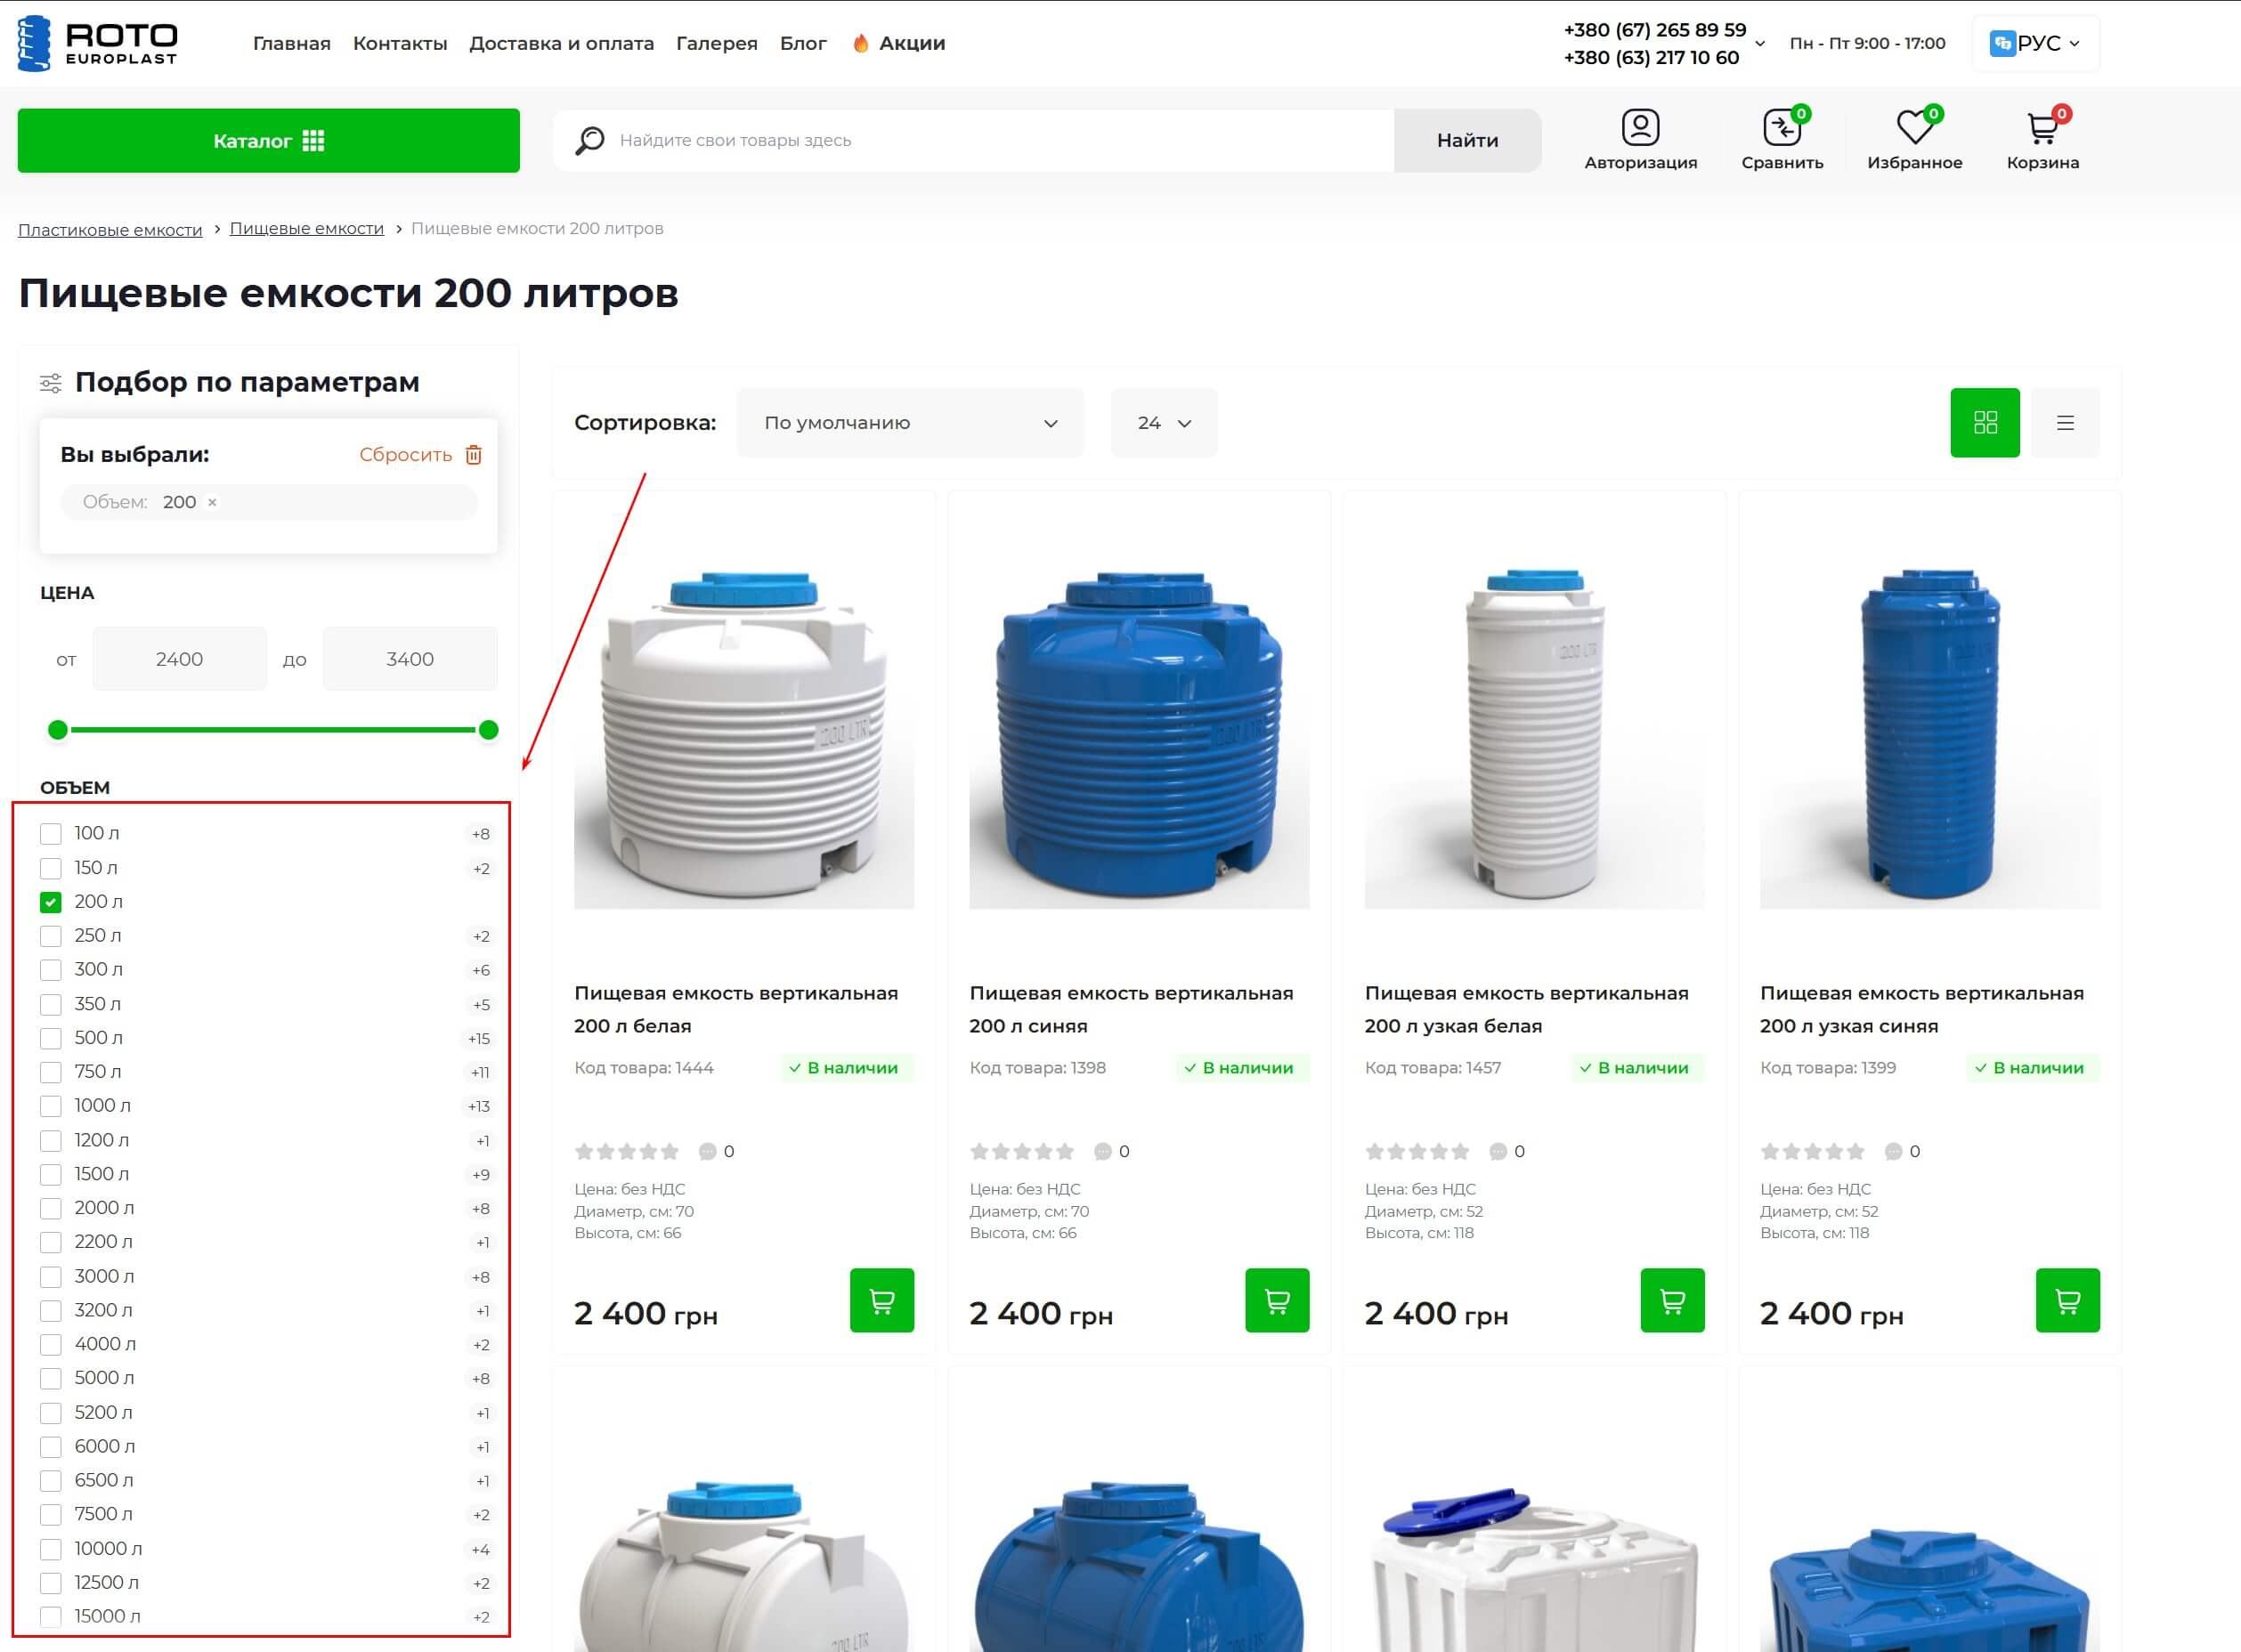
Task: Open the white 200 л узкая белая tank image
Action: (1534, 739)
